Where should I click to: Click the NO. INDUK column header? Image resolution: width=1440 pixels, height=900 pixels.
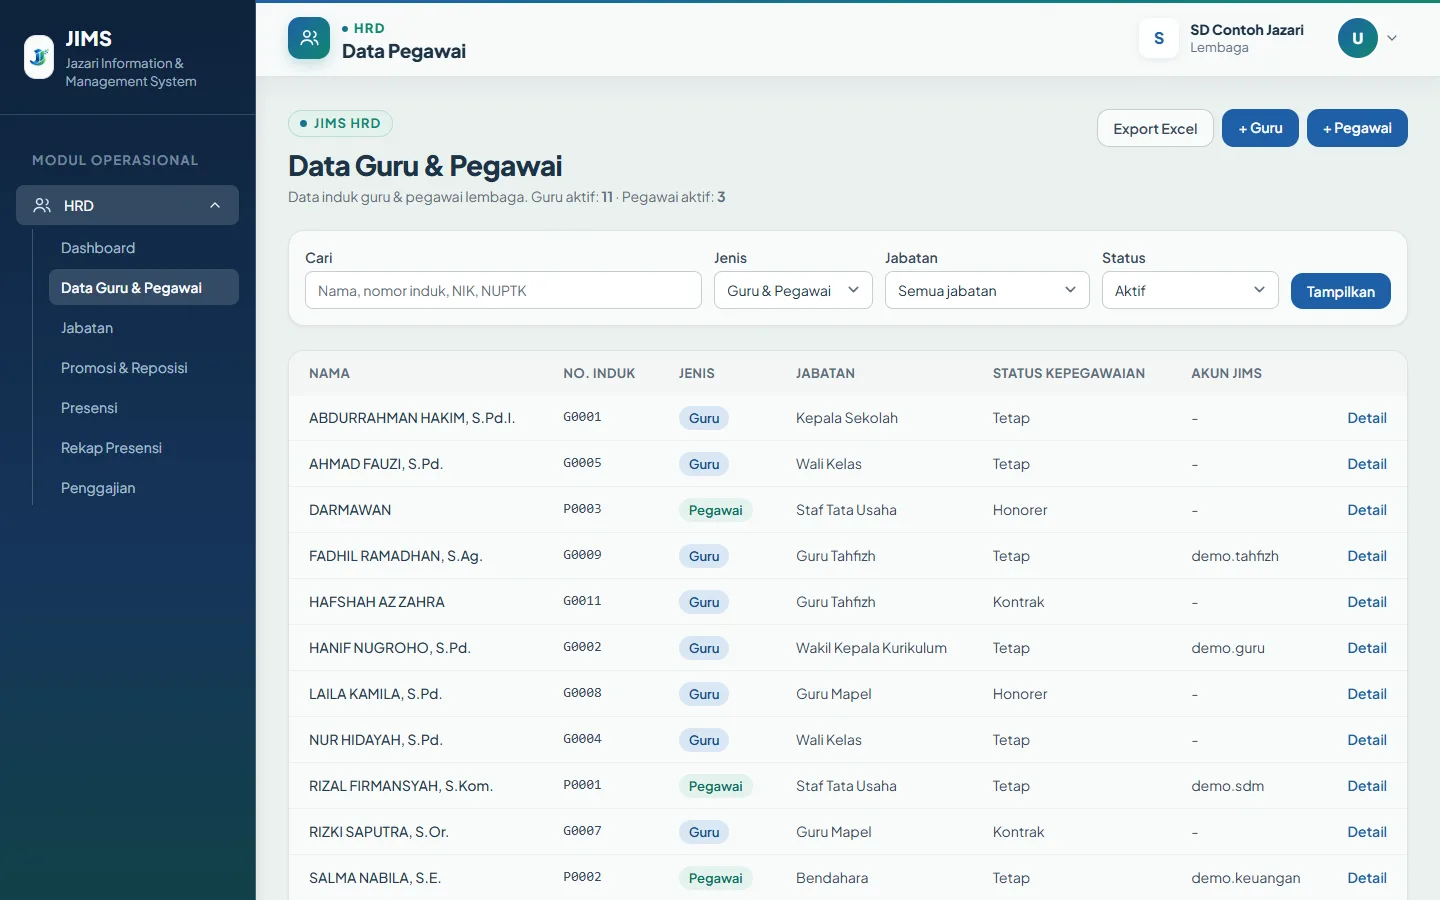(x=599, y=373)
